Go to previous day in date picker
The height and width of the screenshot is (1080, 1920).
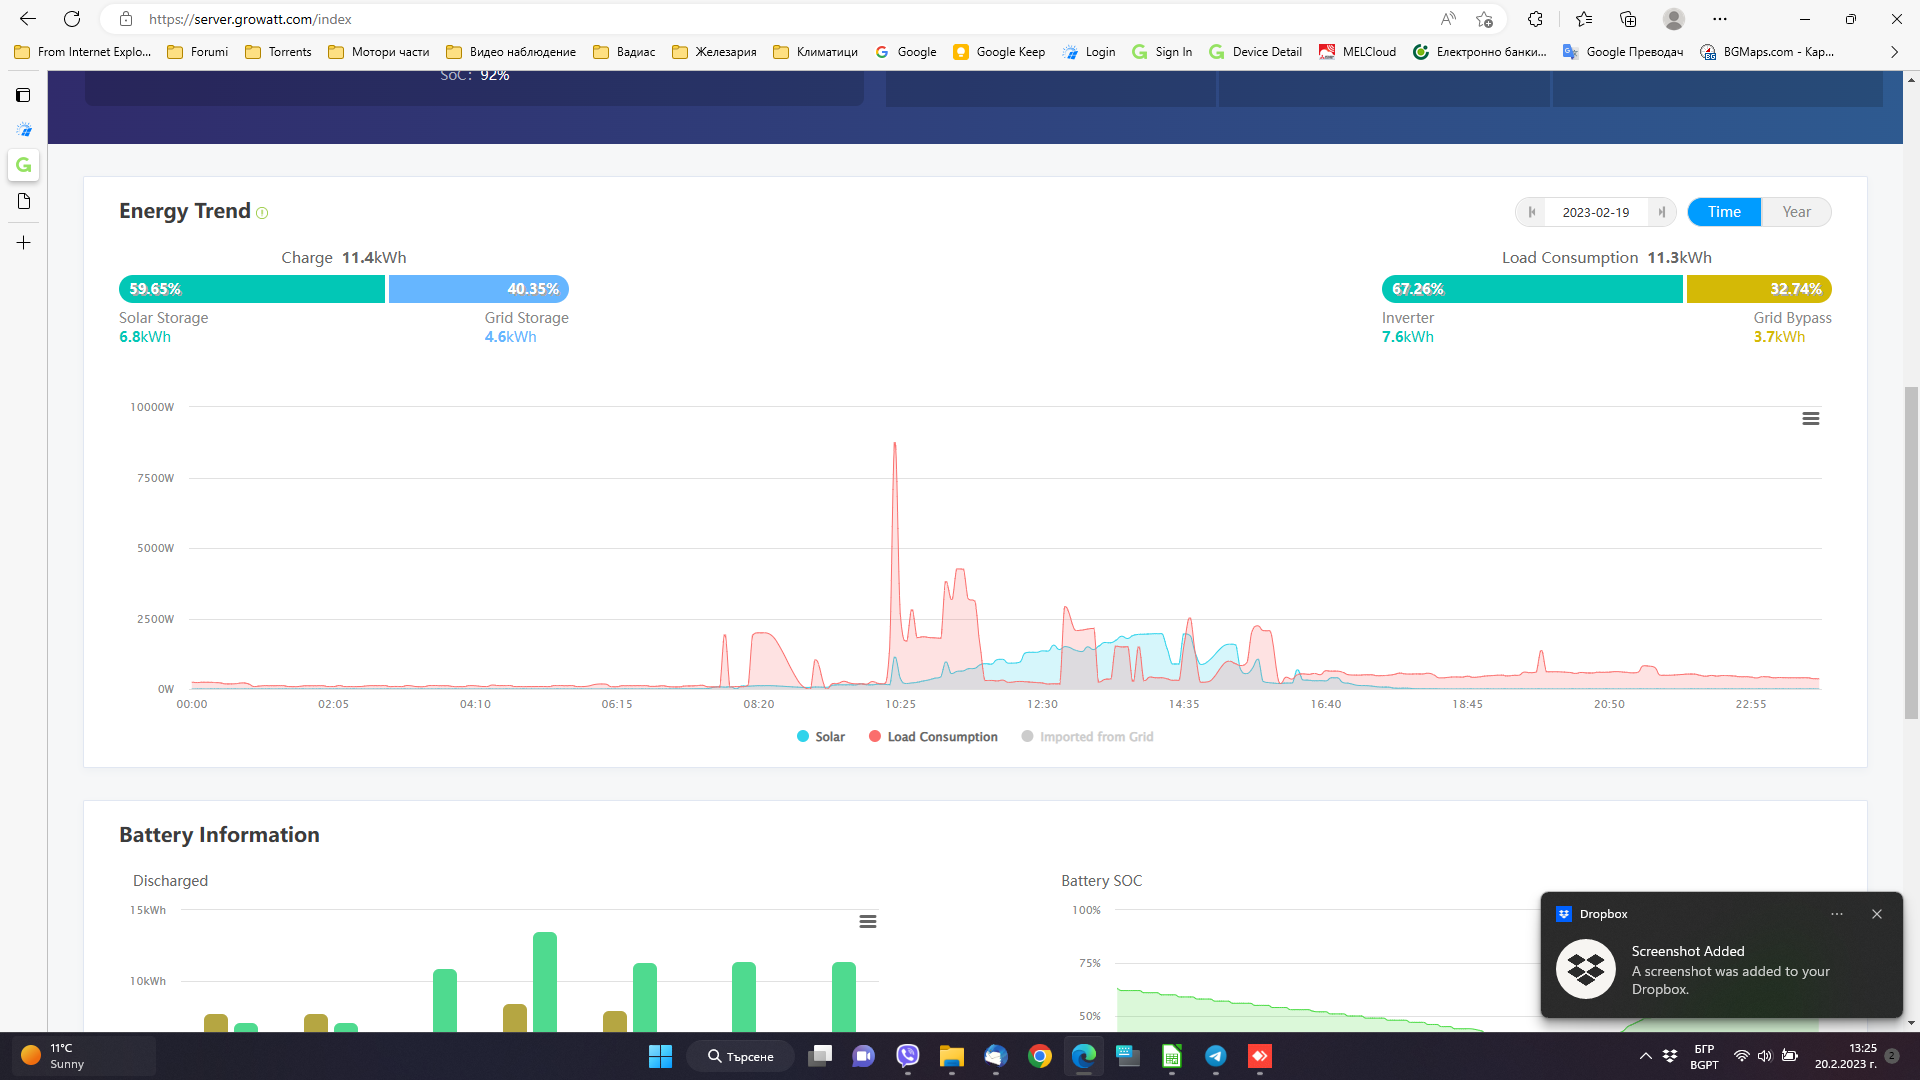coord(1531,212)
